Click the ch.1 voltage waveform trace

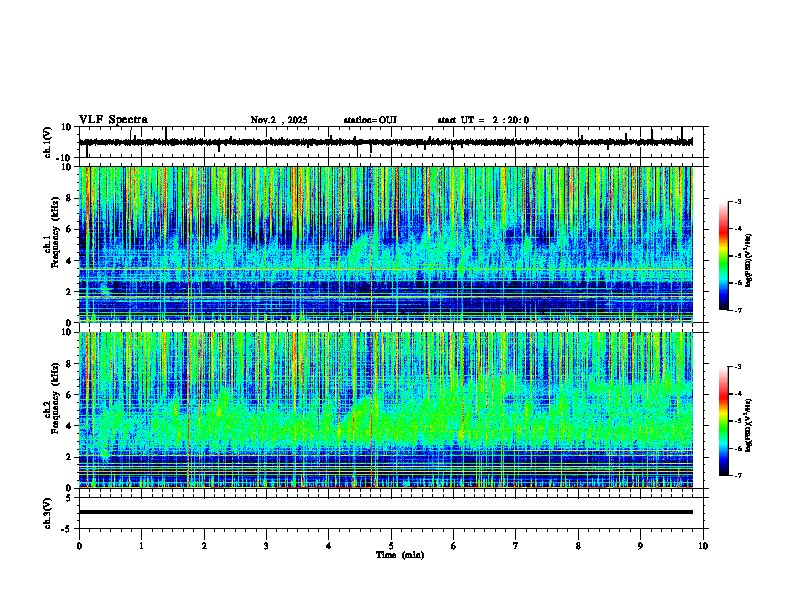[386, 142]
